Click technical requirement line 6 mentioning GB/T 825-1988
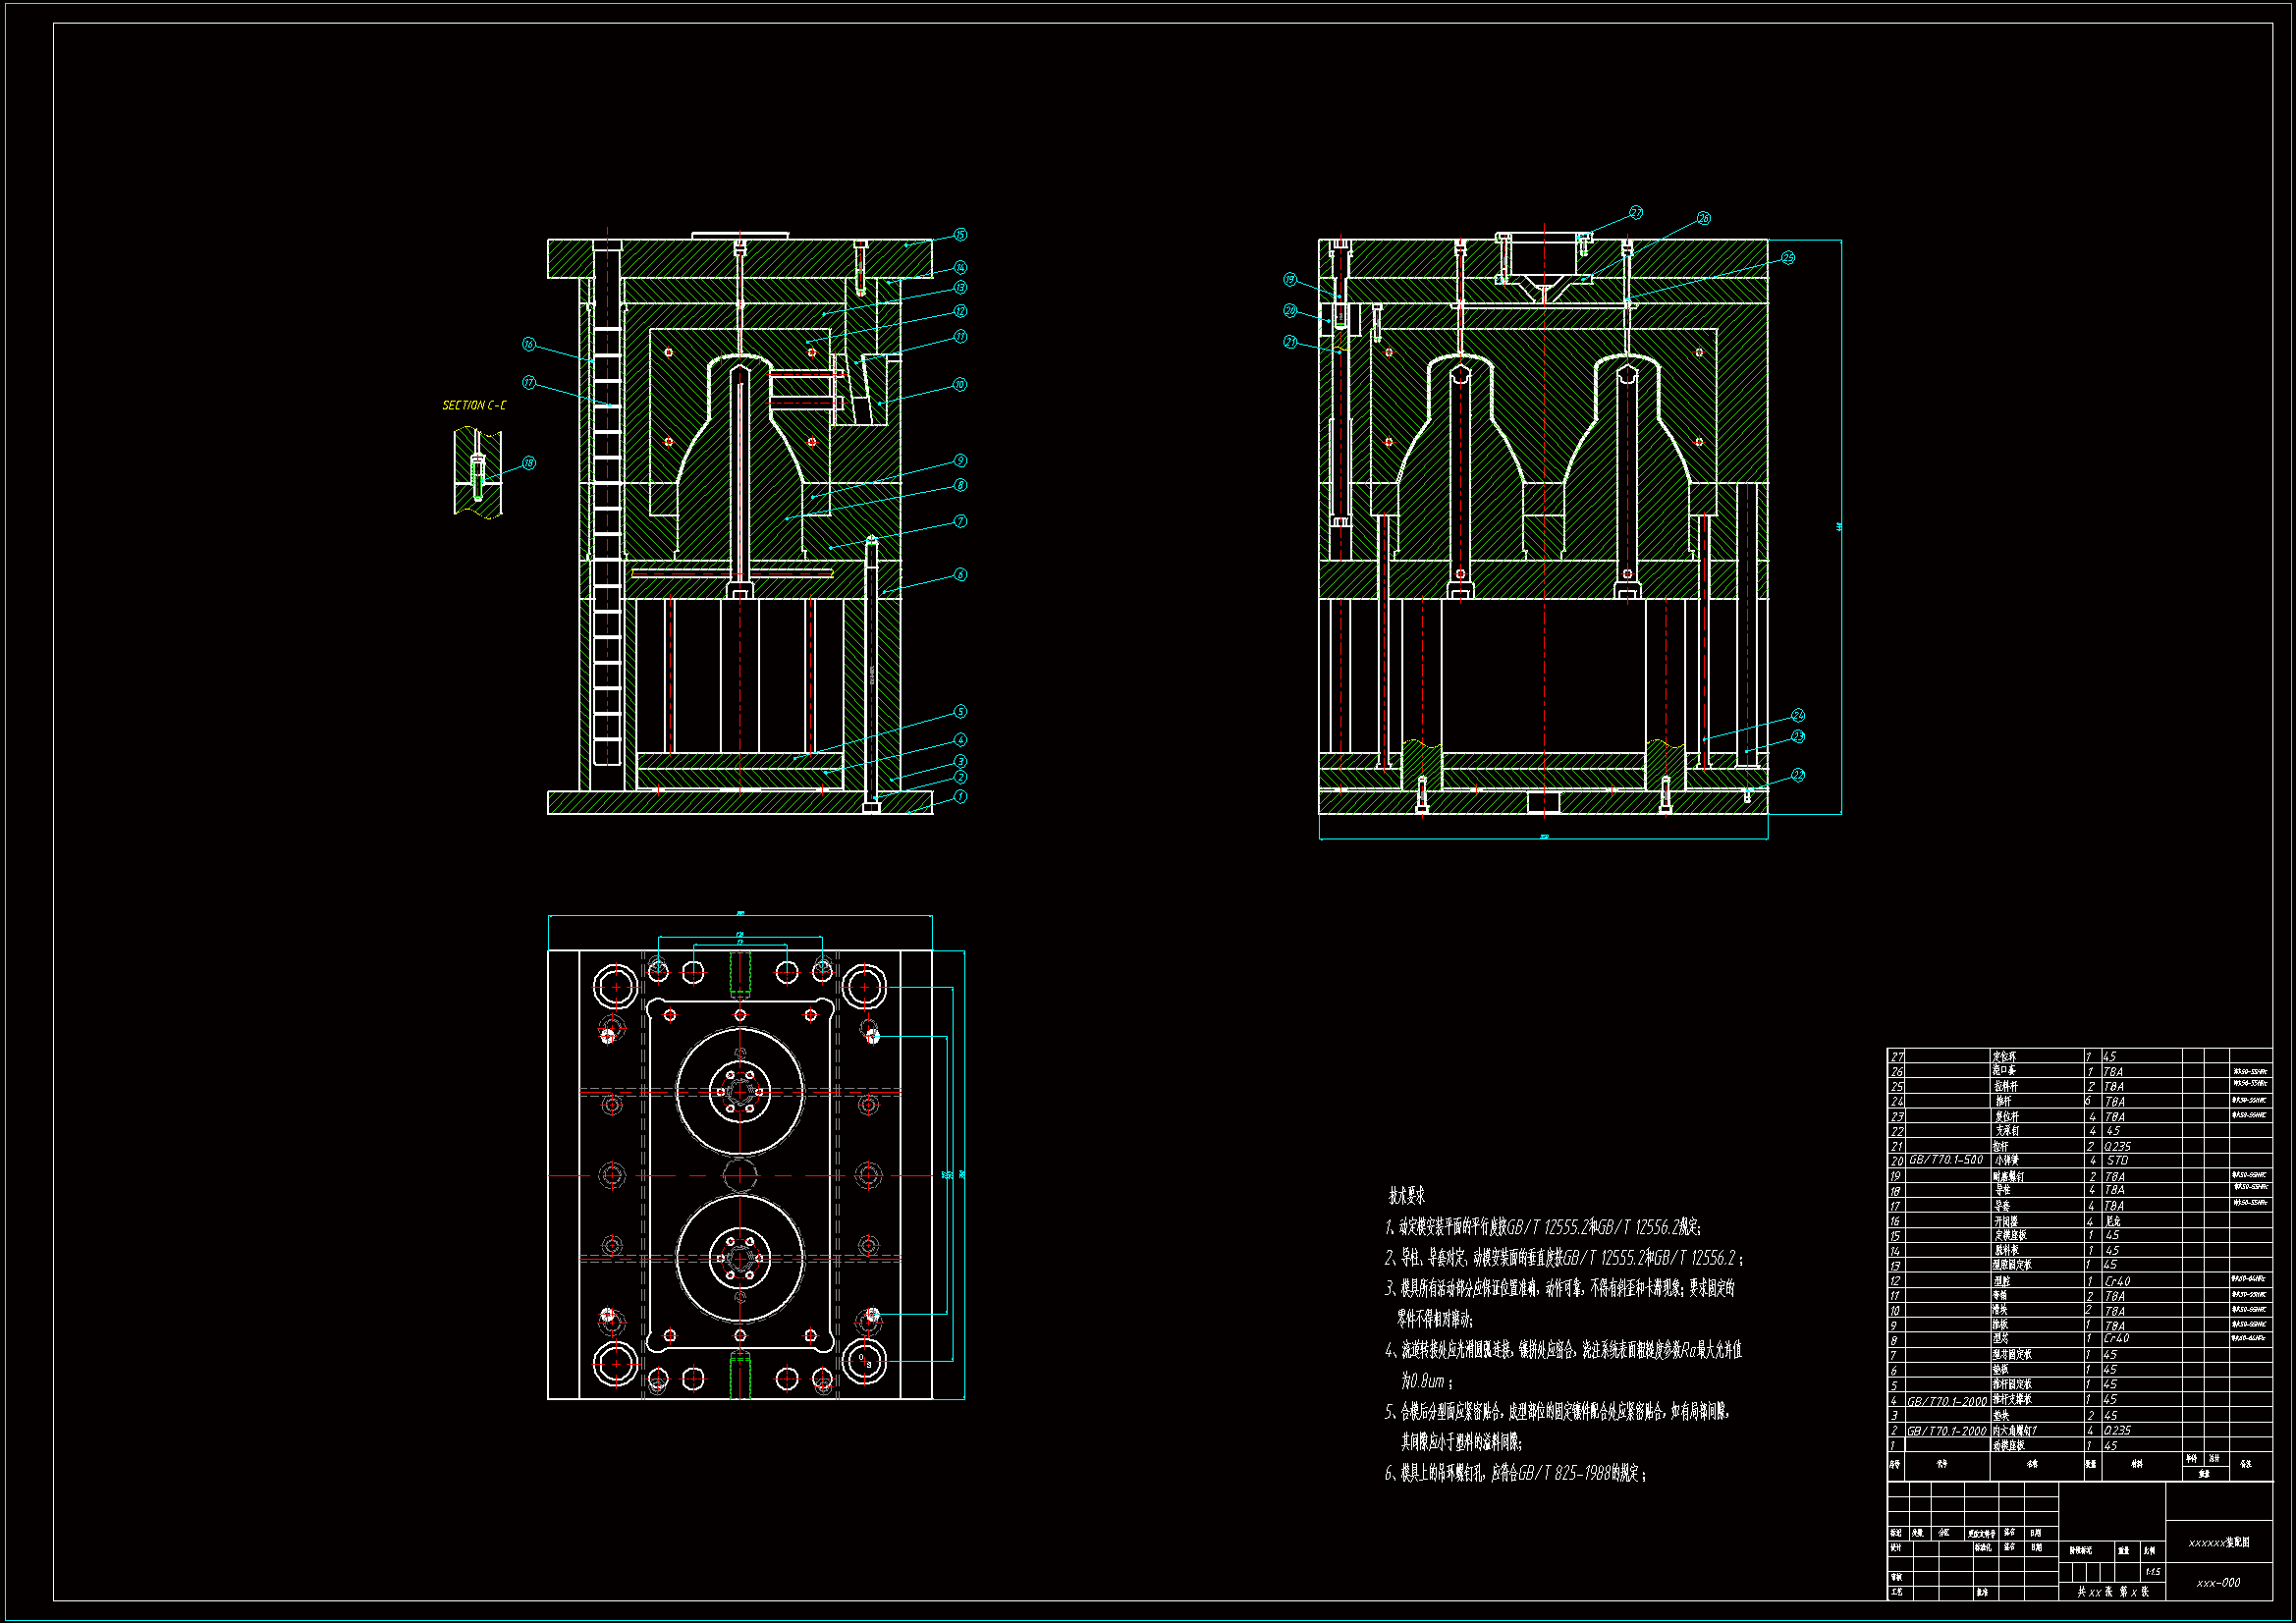The height and width of the screenshot is (1623, 2296). 1515,1473
